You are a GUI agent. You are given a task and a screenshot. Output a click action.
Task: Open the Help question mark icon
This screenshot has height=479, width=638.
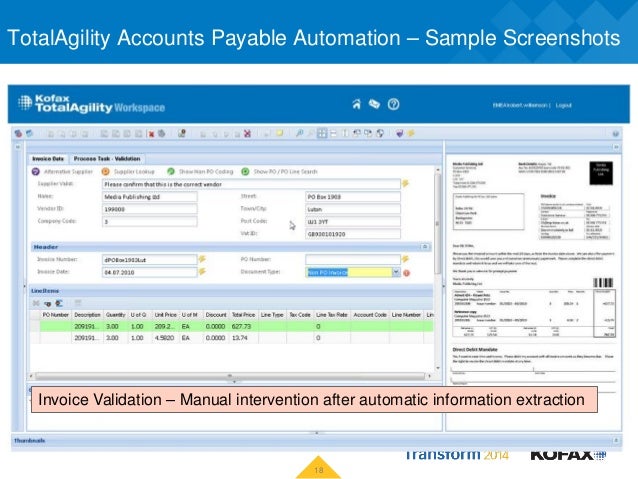[x=393, y=104]
